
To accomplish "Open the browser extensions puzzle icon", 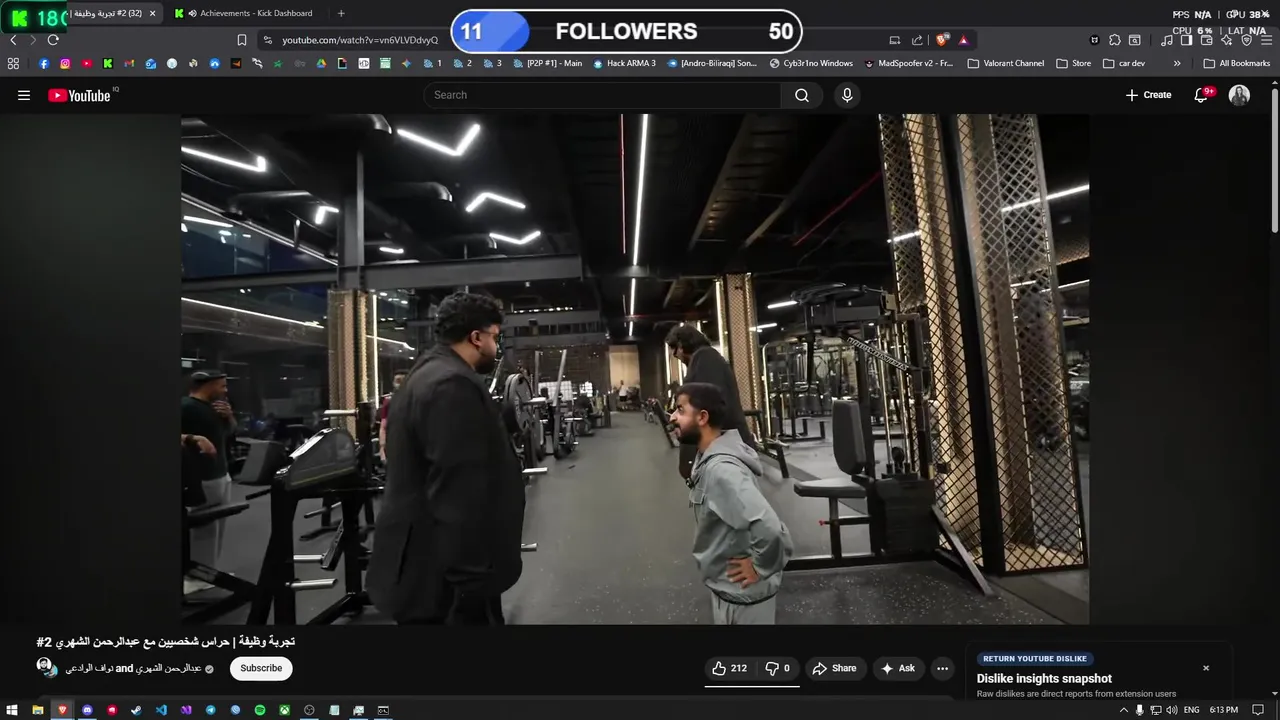I will point(1115,40).
